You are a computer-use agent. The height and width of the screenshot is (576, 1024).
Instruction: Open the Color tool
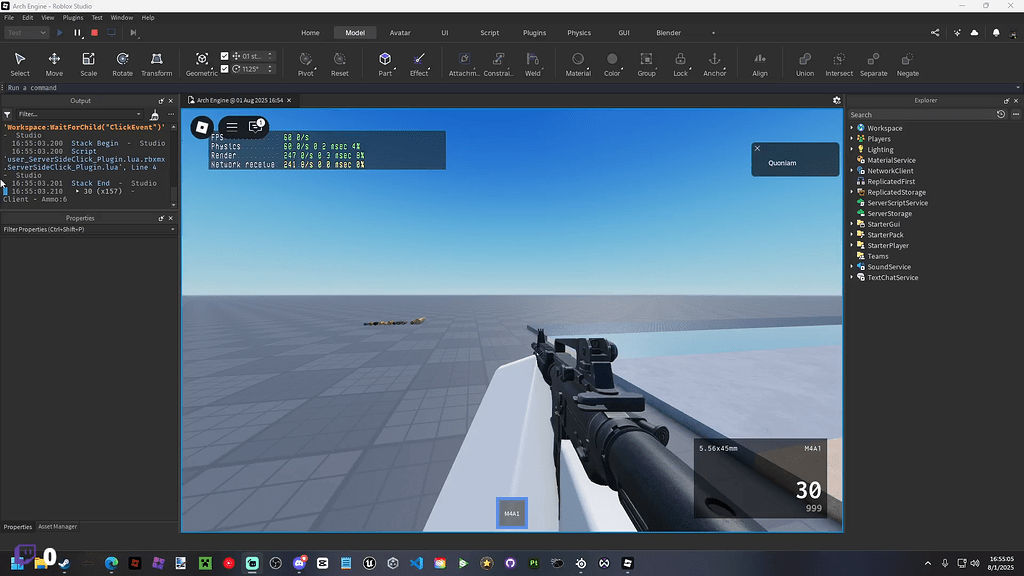point(613,62)
